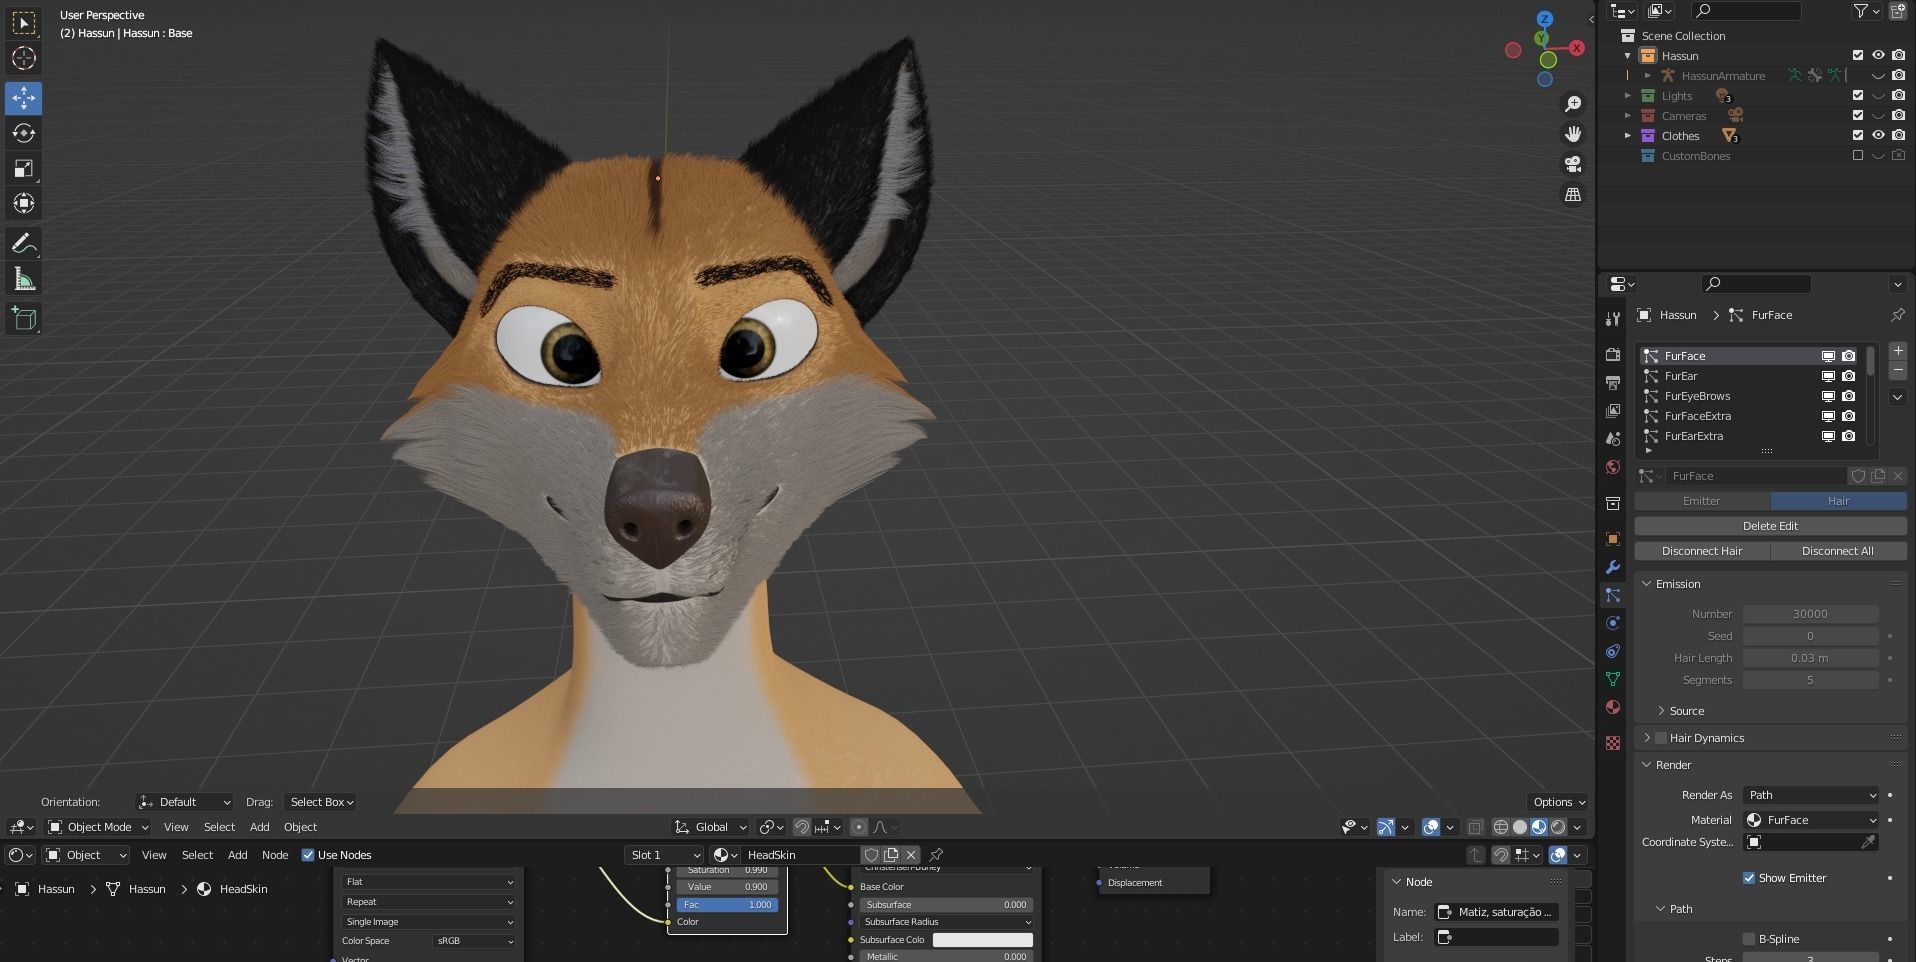Viewport: 1916px width, 962px height.
Task: Toggle Hassun collection exclude checkbox
Action: pos(1858,56)
